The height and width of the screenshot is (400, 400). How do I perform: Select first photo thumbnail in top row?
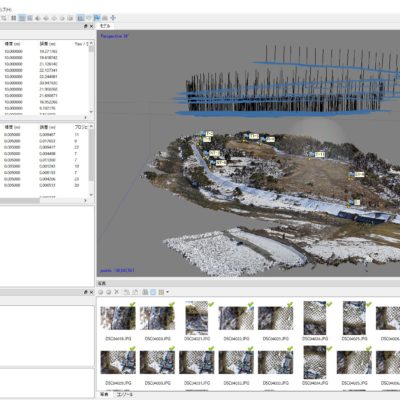pos(118,318)
